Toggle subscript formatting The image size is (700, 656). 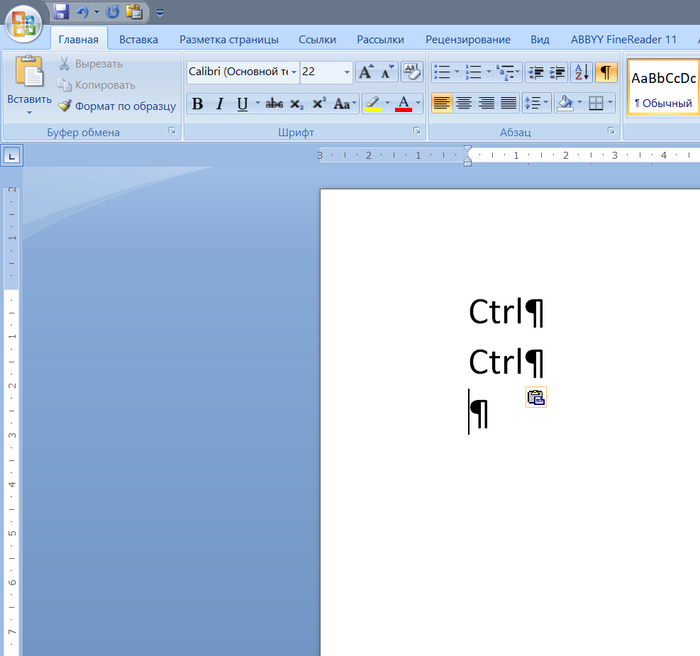click(296, 104)
